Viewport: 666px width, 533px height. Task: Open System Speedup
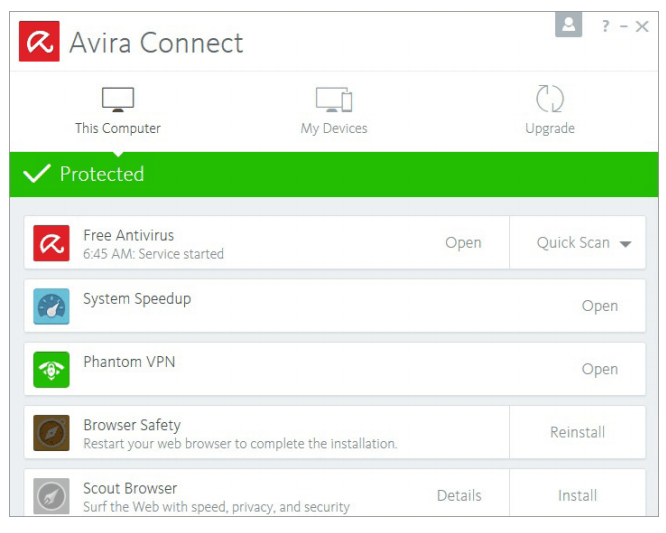(x=599, y=306)
